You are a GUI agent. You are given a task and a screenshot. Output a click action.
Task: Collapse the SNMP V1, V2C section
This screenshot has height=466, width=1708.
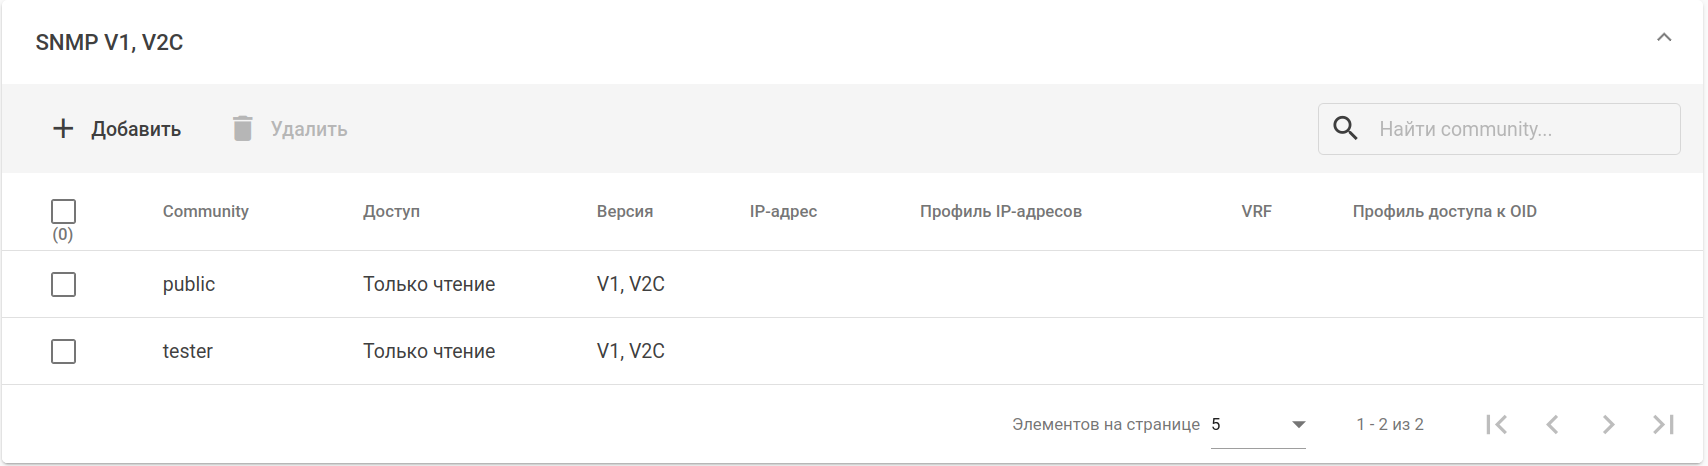click(1664, 38)
